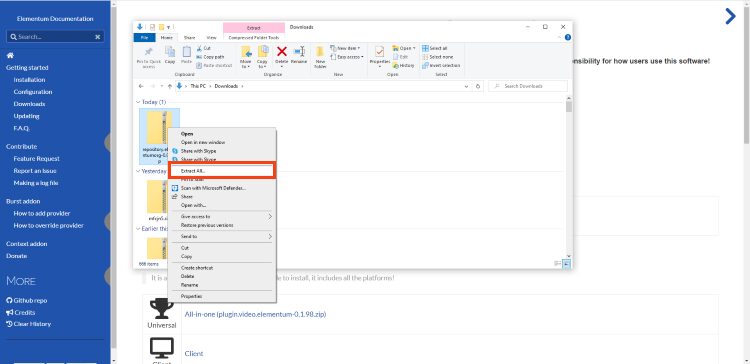Open the Compressed Folder Tools tab
This screenshot has height=364, width=750.
(254, 38)
